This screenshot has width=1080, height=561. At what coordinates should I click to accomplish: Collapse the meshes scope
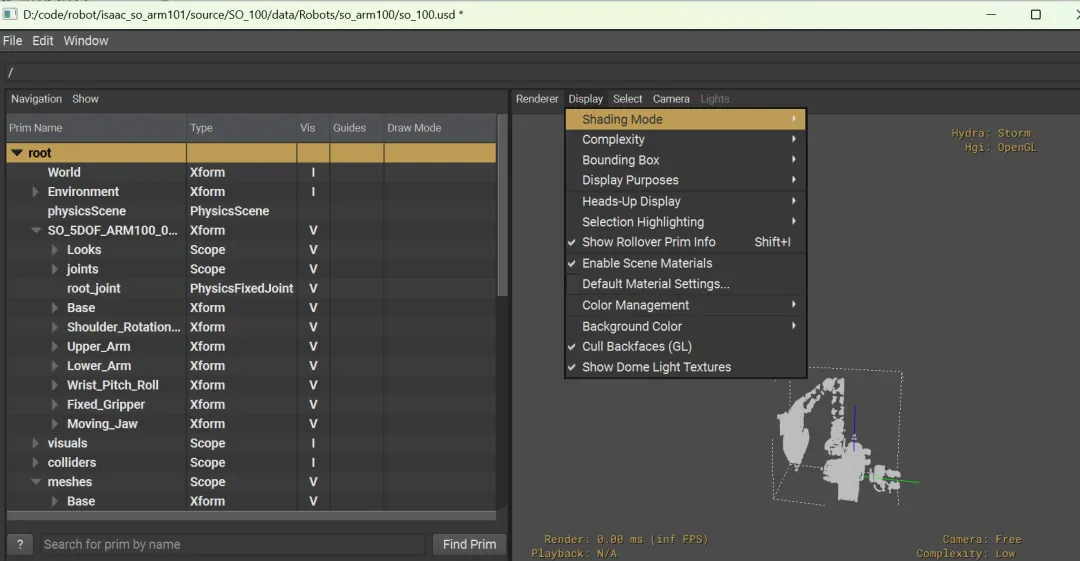36,482
